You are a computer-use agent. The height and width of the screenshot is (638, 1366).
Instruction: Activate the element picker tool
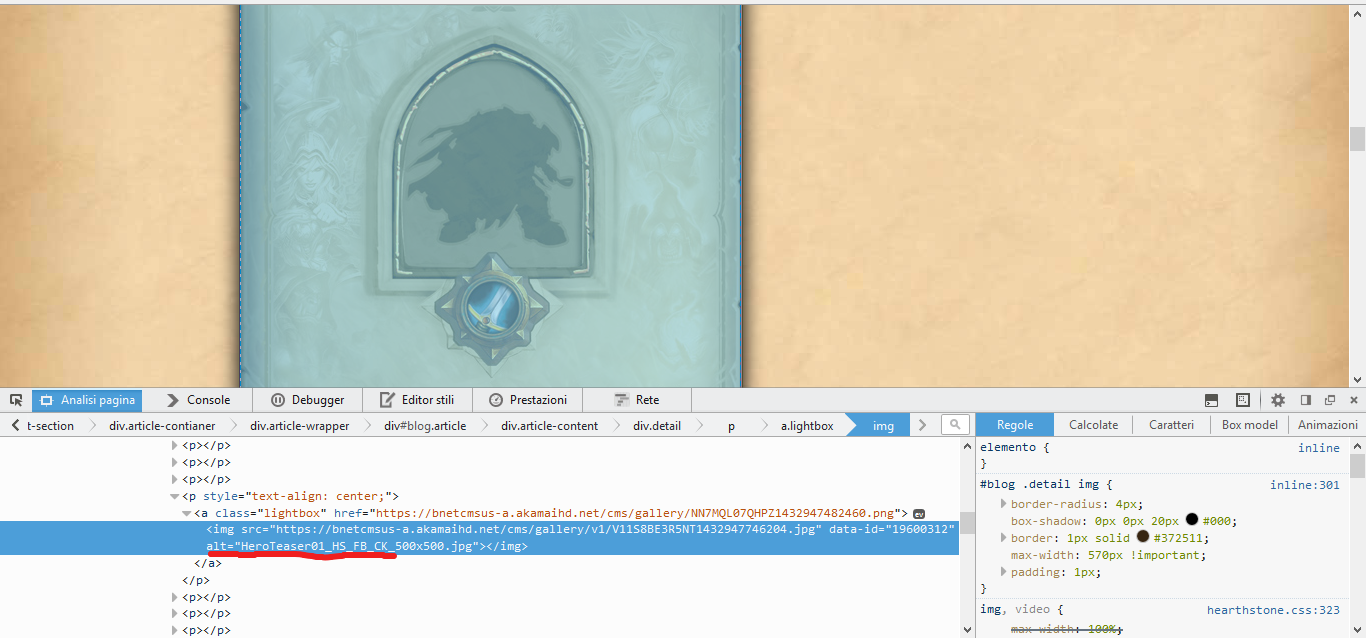(x=16, y=400)
